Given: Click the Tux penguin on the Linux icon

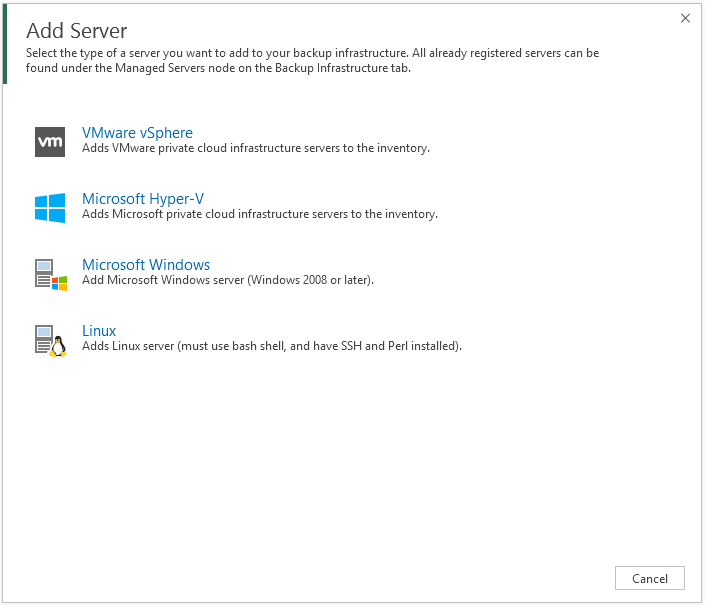Looking at the screenshot, I should 58,347.
